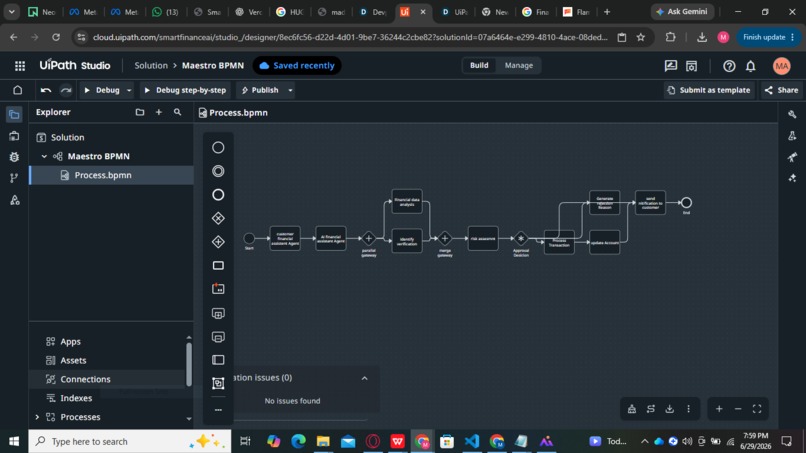Collapse the validation issues panel
Image resolution: width=806 pixels, height=453 pixels.
pyautogui.click(x=364, y=378)
